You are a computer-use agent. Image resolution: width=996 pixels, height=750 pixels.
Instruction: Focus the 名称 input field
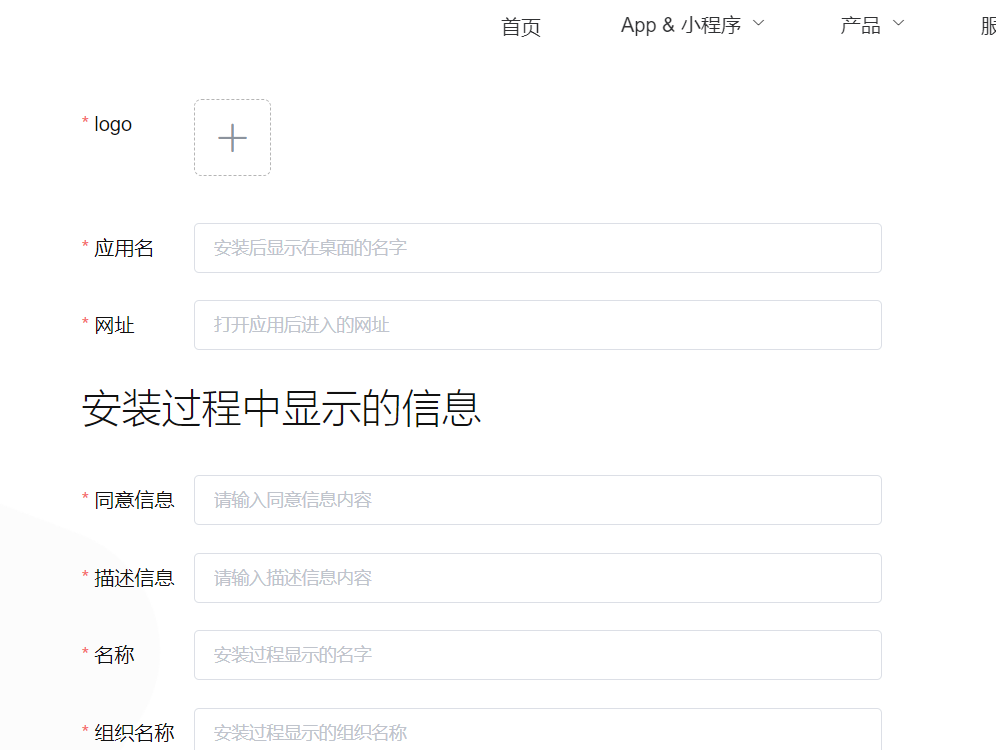tap(537, 655)
